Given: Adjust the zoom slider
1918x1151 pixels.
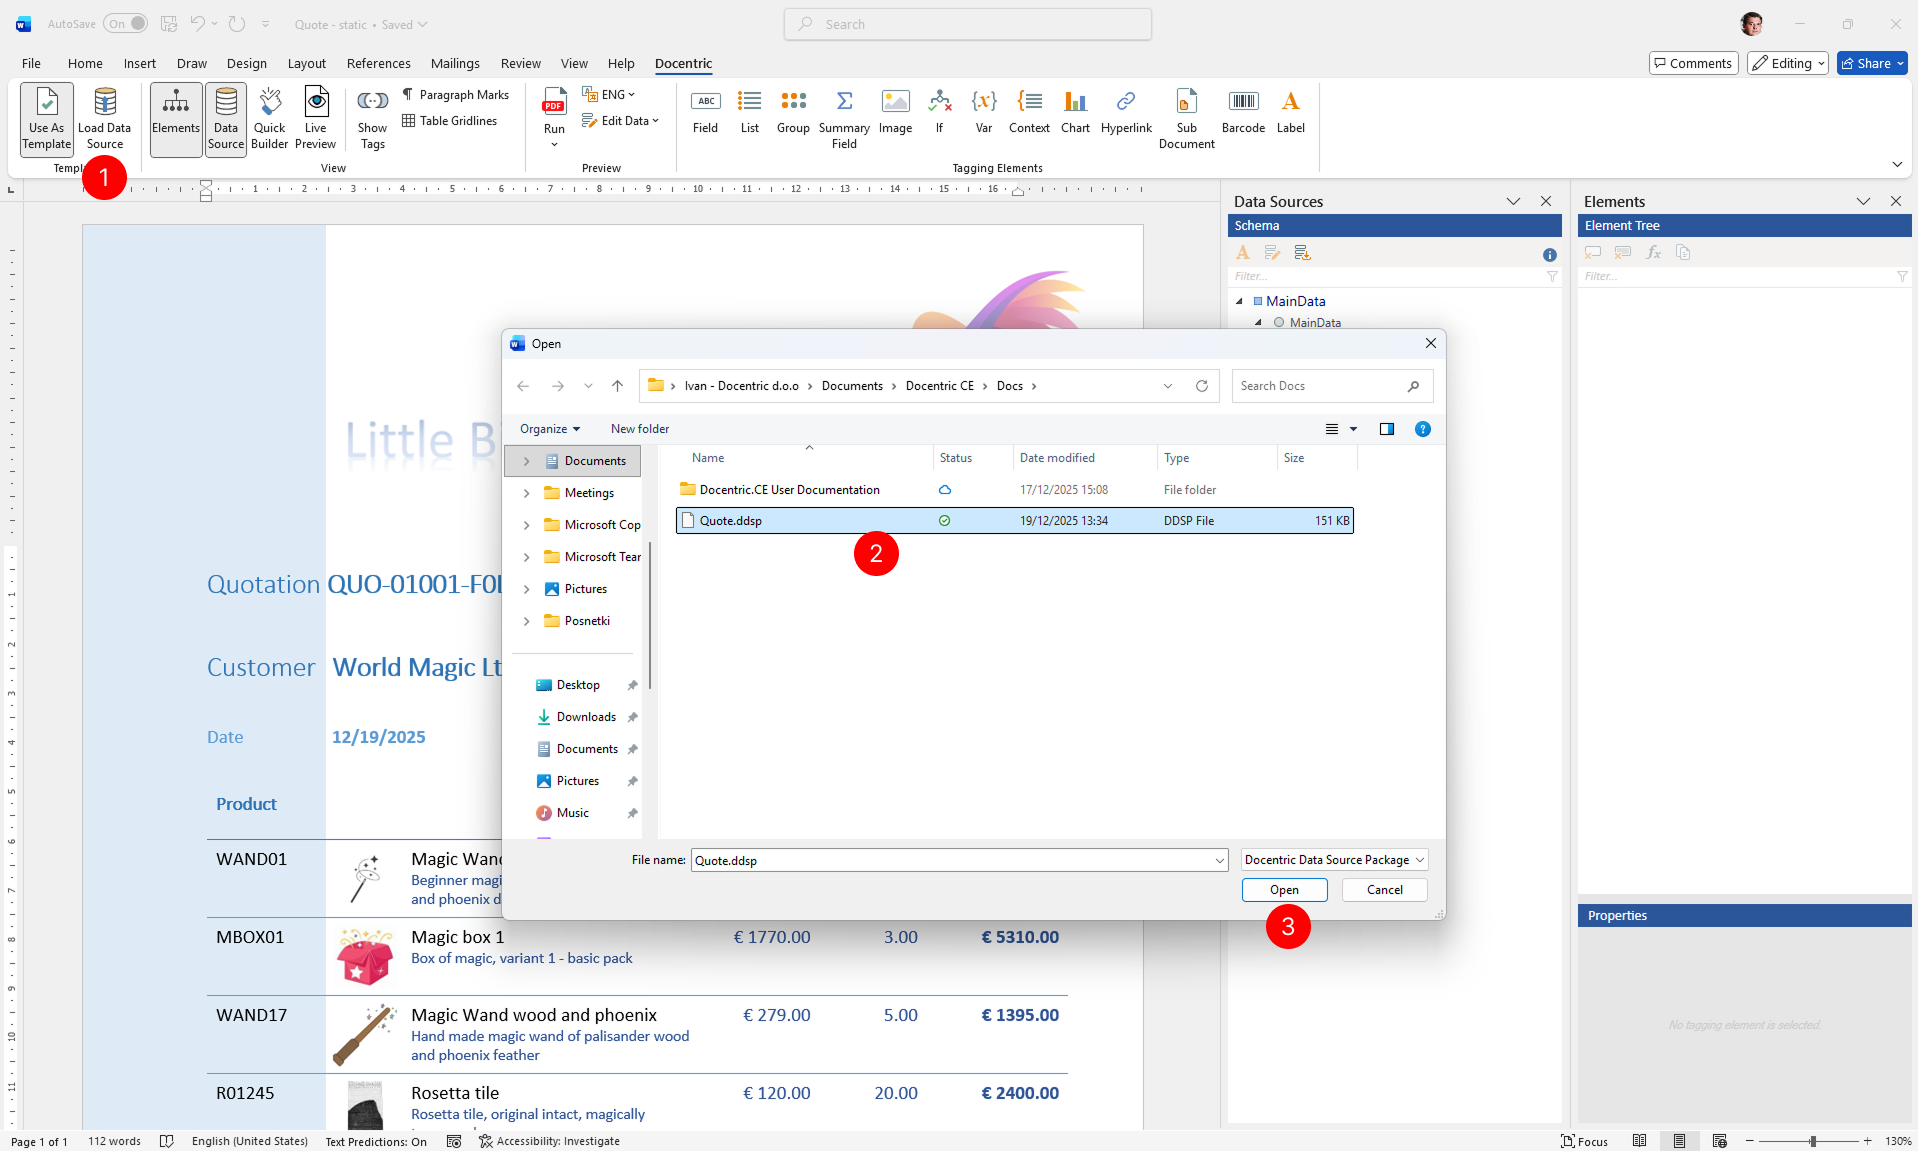Looking at the screenshot, I should [x=1812, y=1141].
